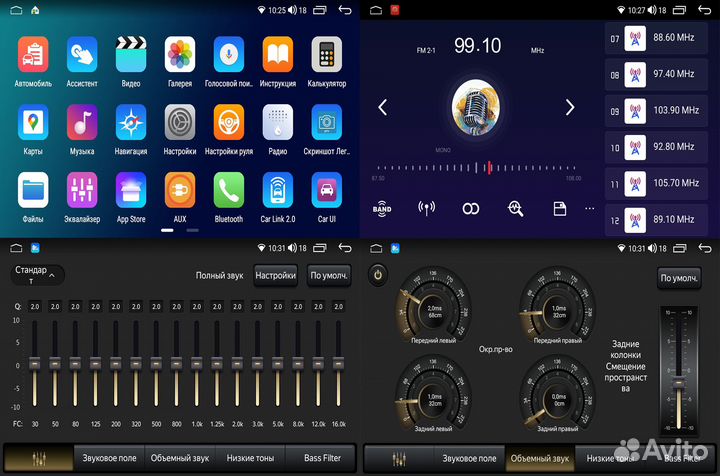Toggle the radio antenna signal icon

(427, 208)
